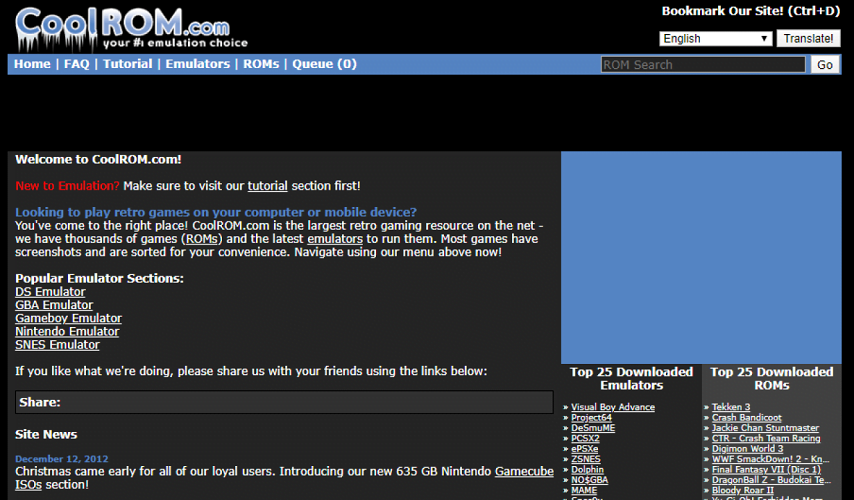
Task: Click the blue advertisement panel
Action: pos(701,258)
